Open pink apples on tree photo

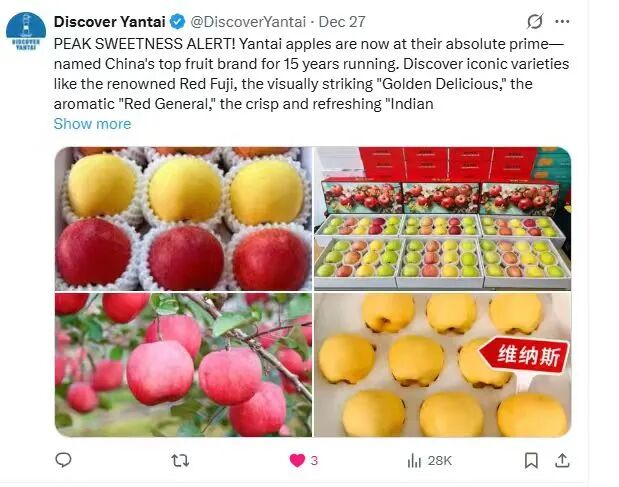(x=183, y=365)
